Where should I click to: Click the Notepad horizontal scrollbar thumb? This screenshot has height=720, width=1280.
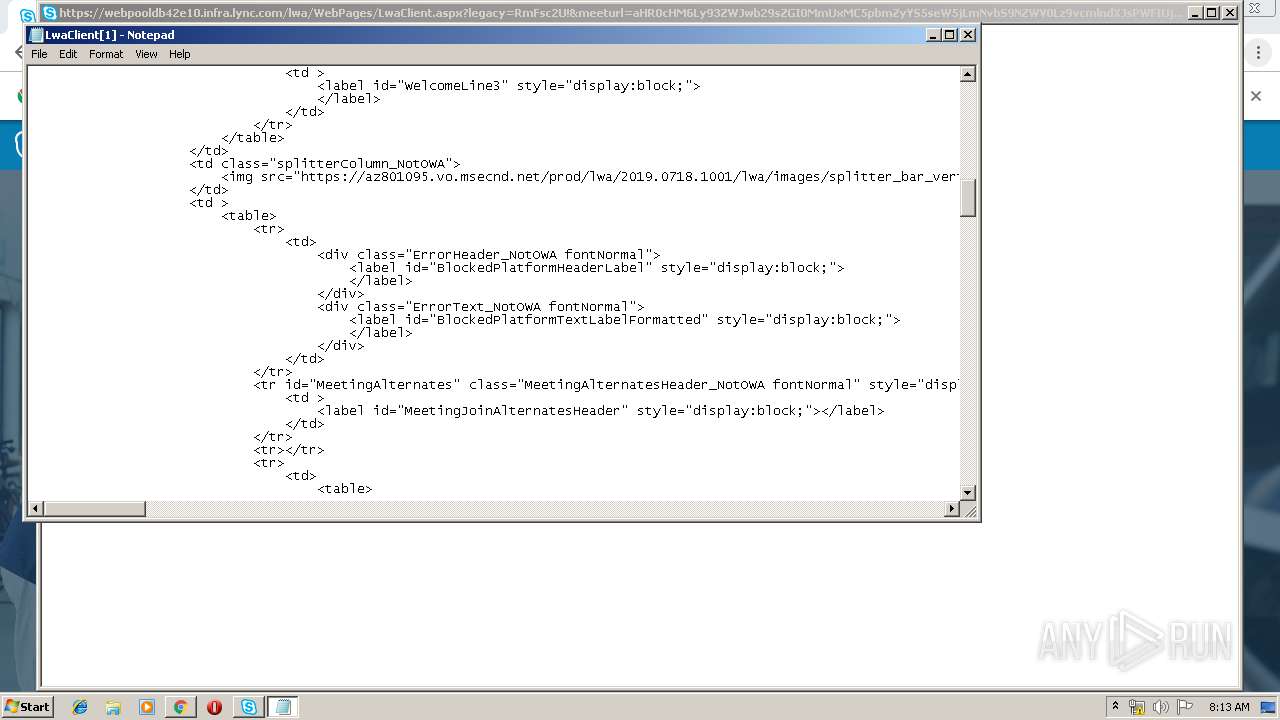[95, 509]
